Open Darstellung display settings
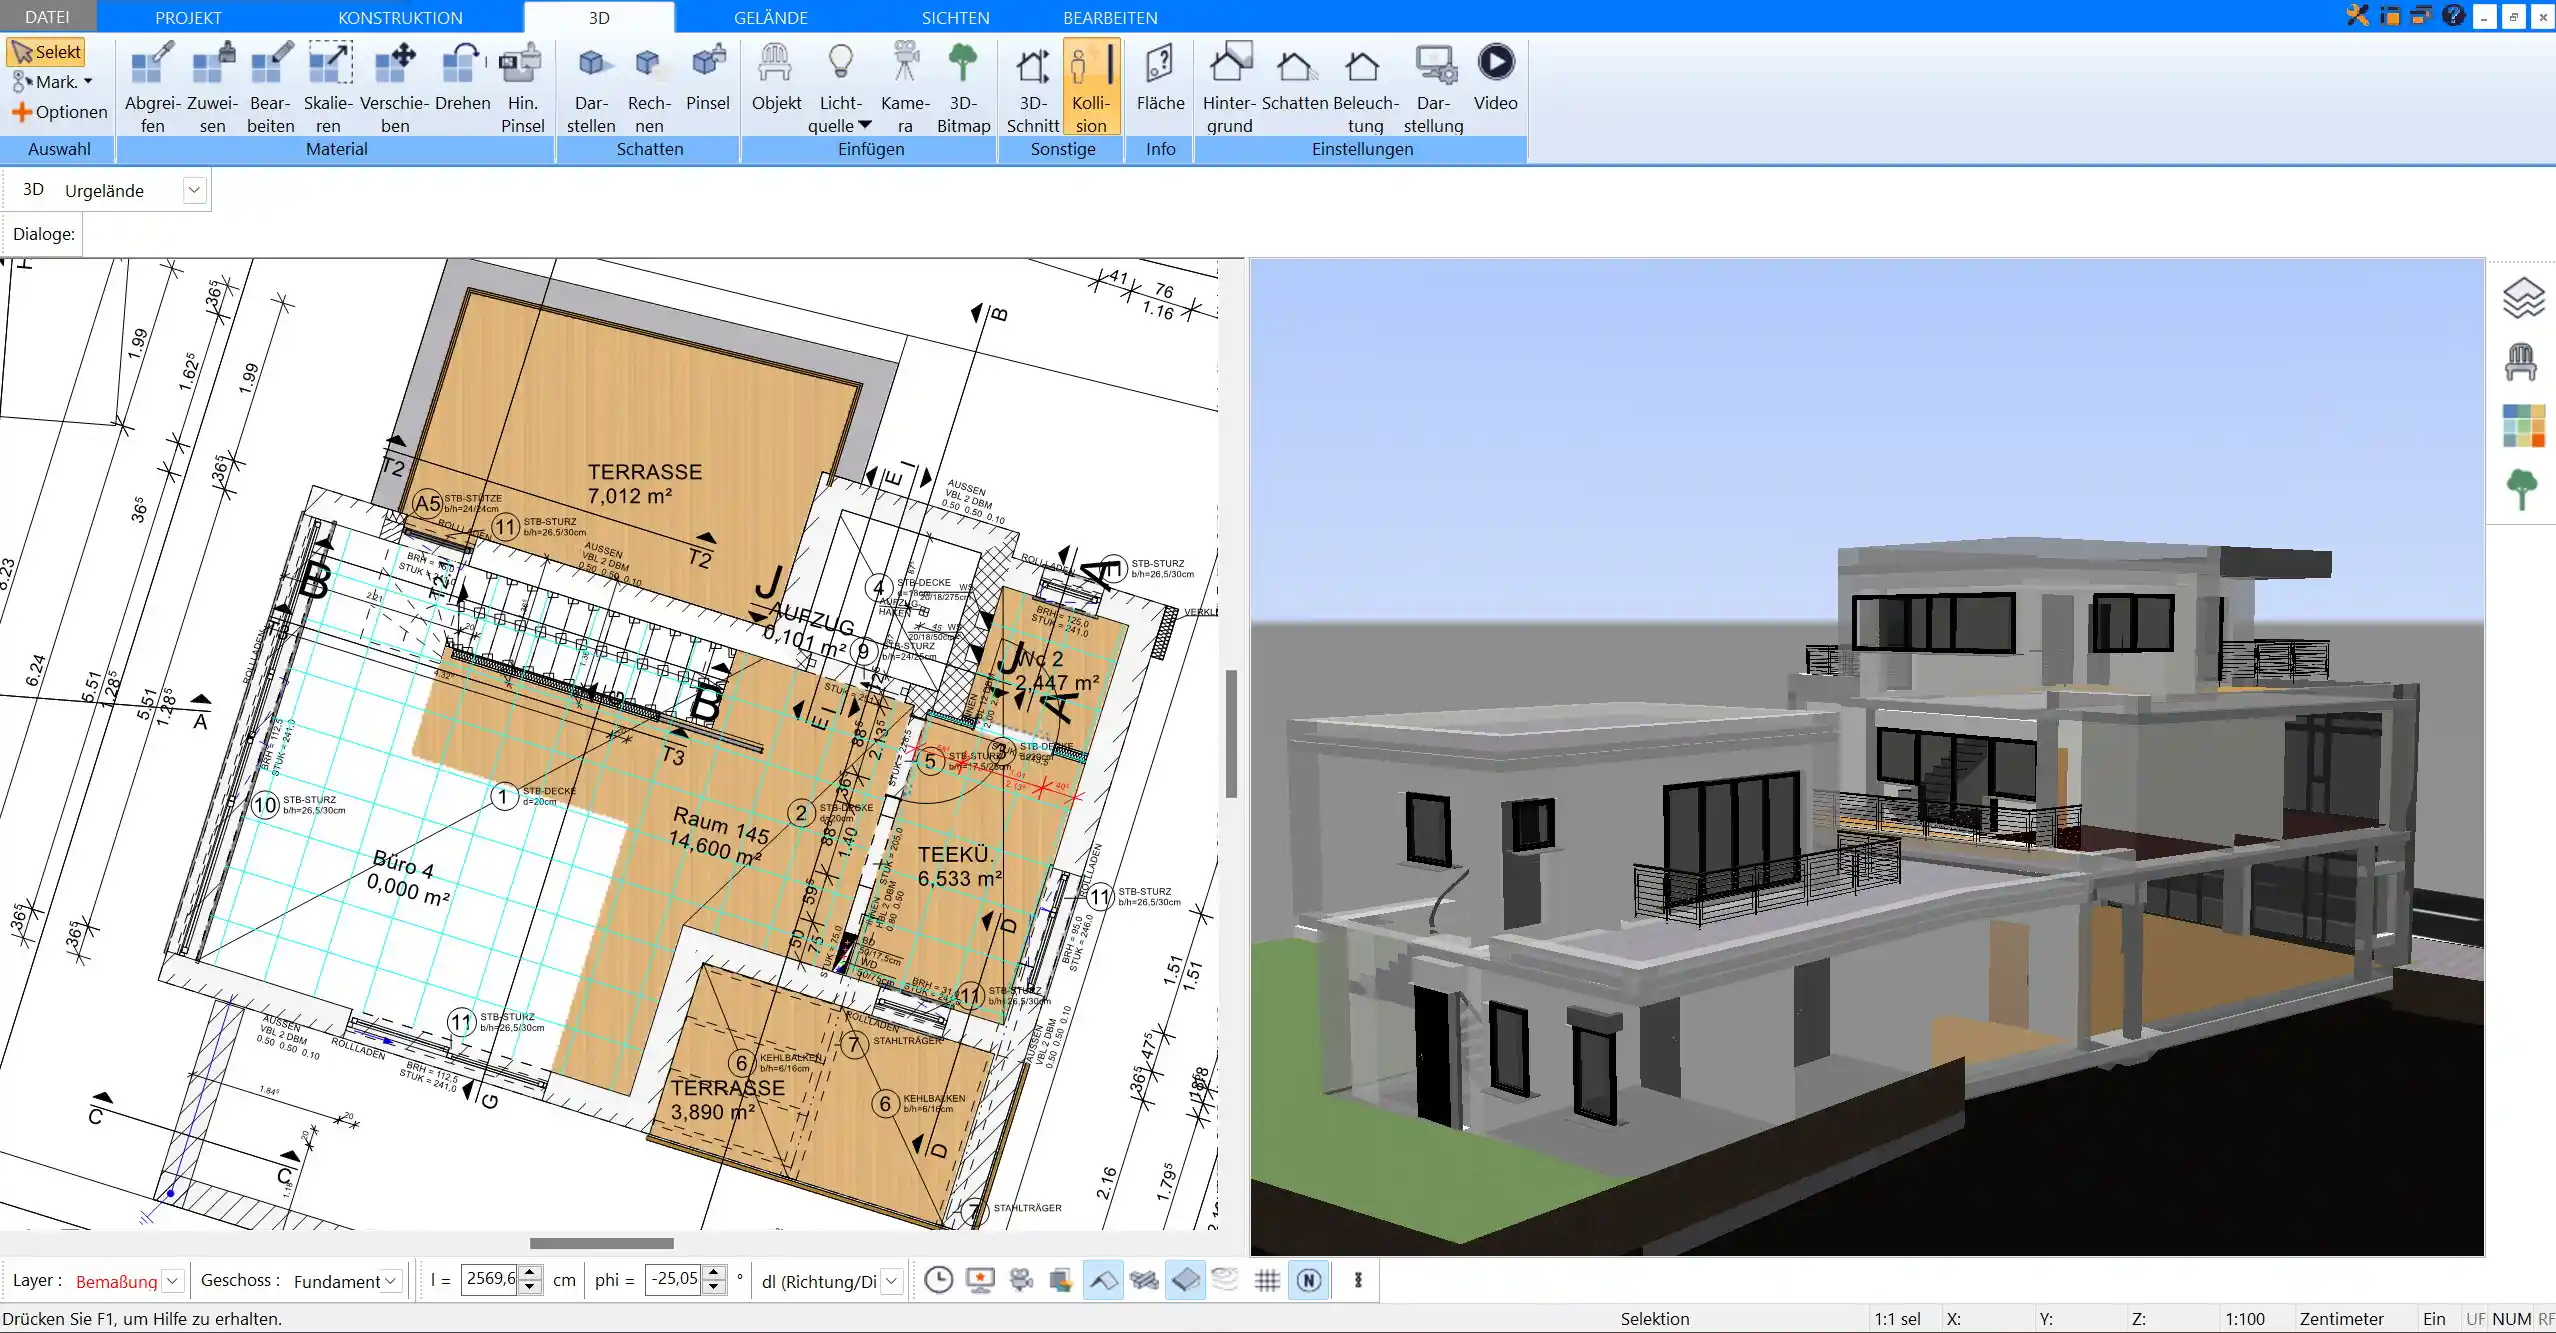Screen dimensions: 2556x1333 tap(1433, 88)
